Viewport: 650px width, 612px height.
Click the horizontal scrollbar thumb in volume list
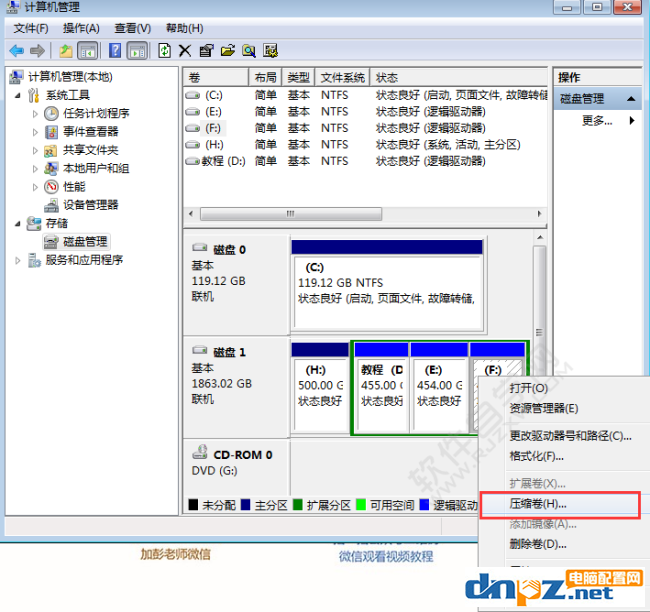[x=291, y=214]
